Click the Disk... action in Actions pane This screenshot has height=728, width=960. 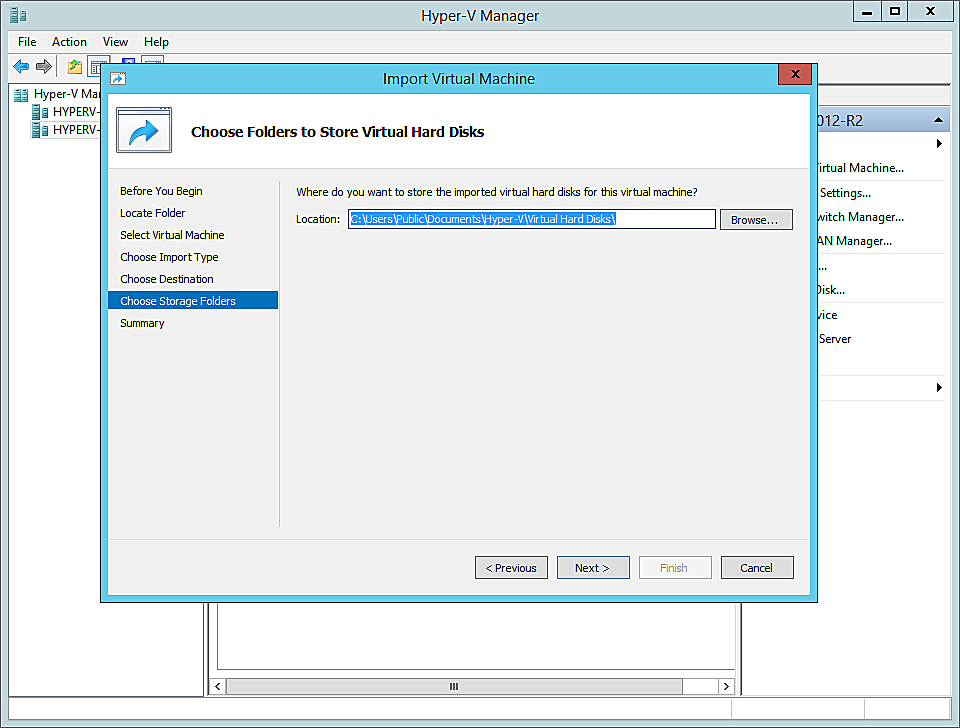pyautogui.click(x=831, y=290)
